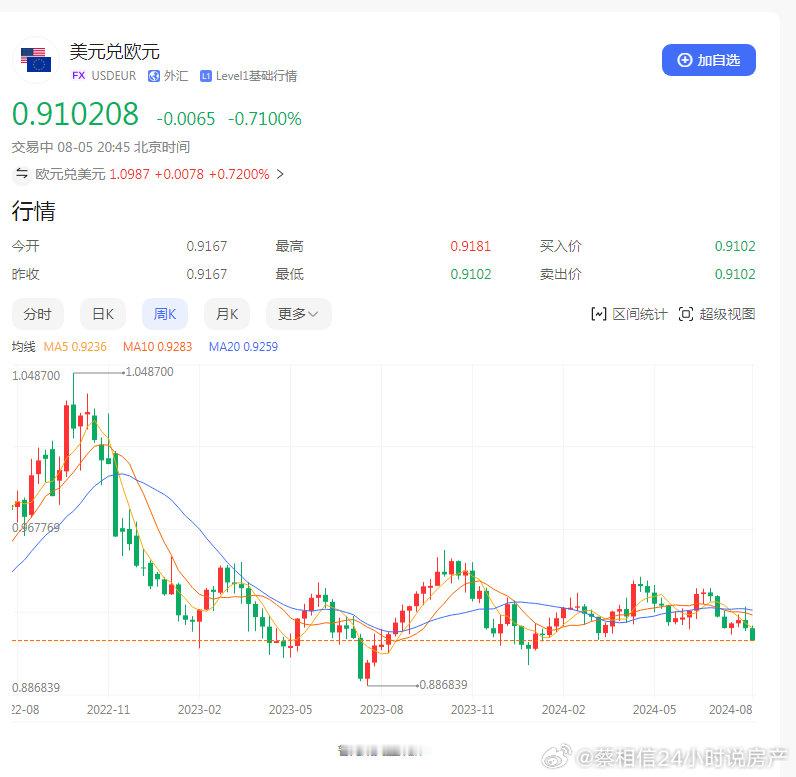Click the 2024-05 date axis label

coord(654,710)
